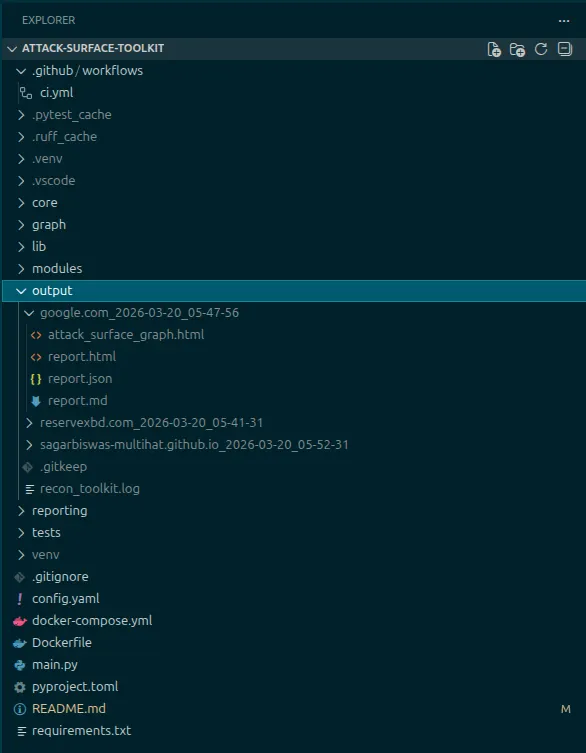
Task: Click the New File icon in explorer header
Action: (494, 49)
